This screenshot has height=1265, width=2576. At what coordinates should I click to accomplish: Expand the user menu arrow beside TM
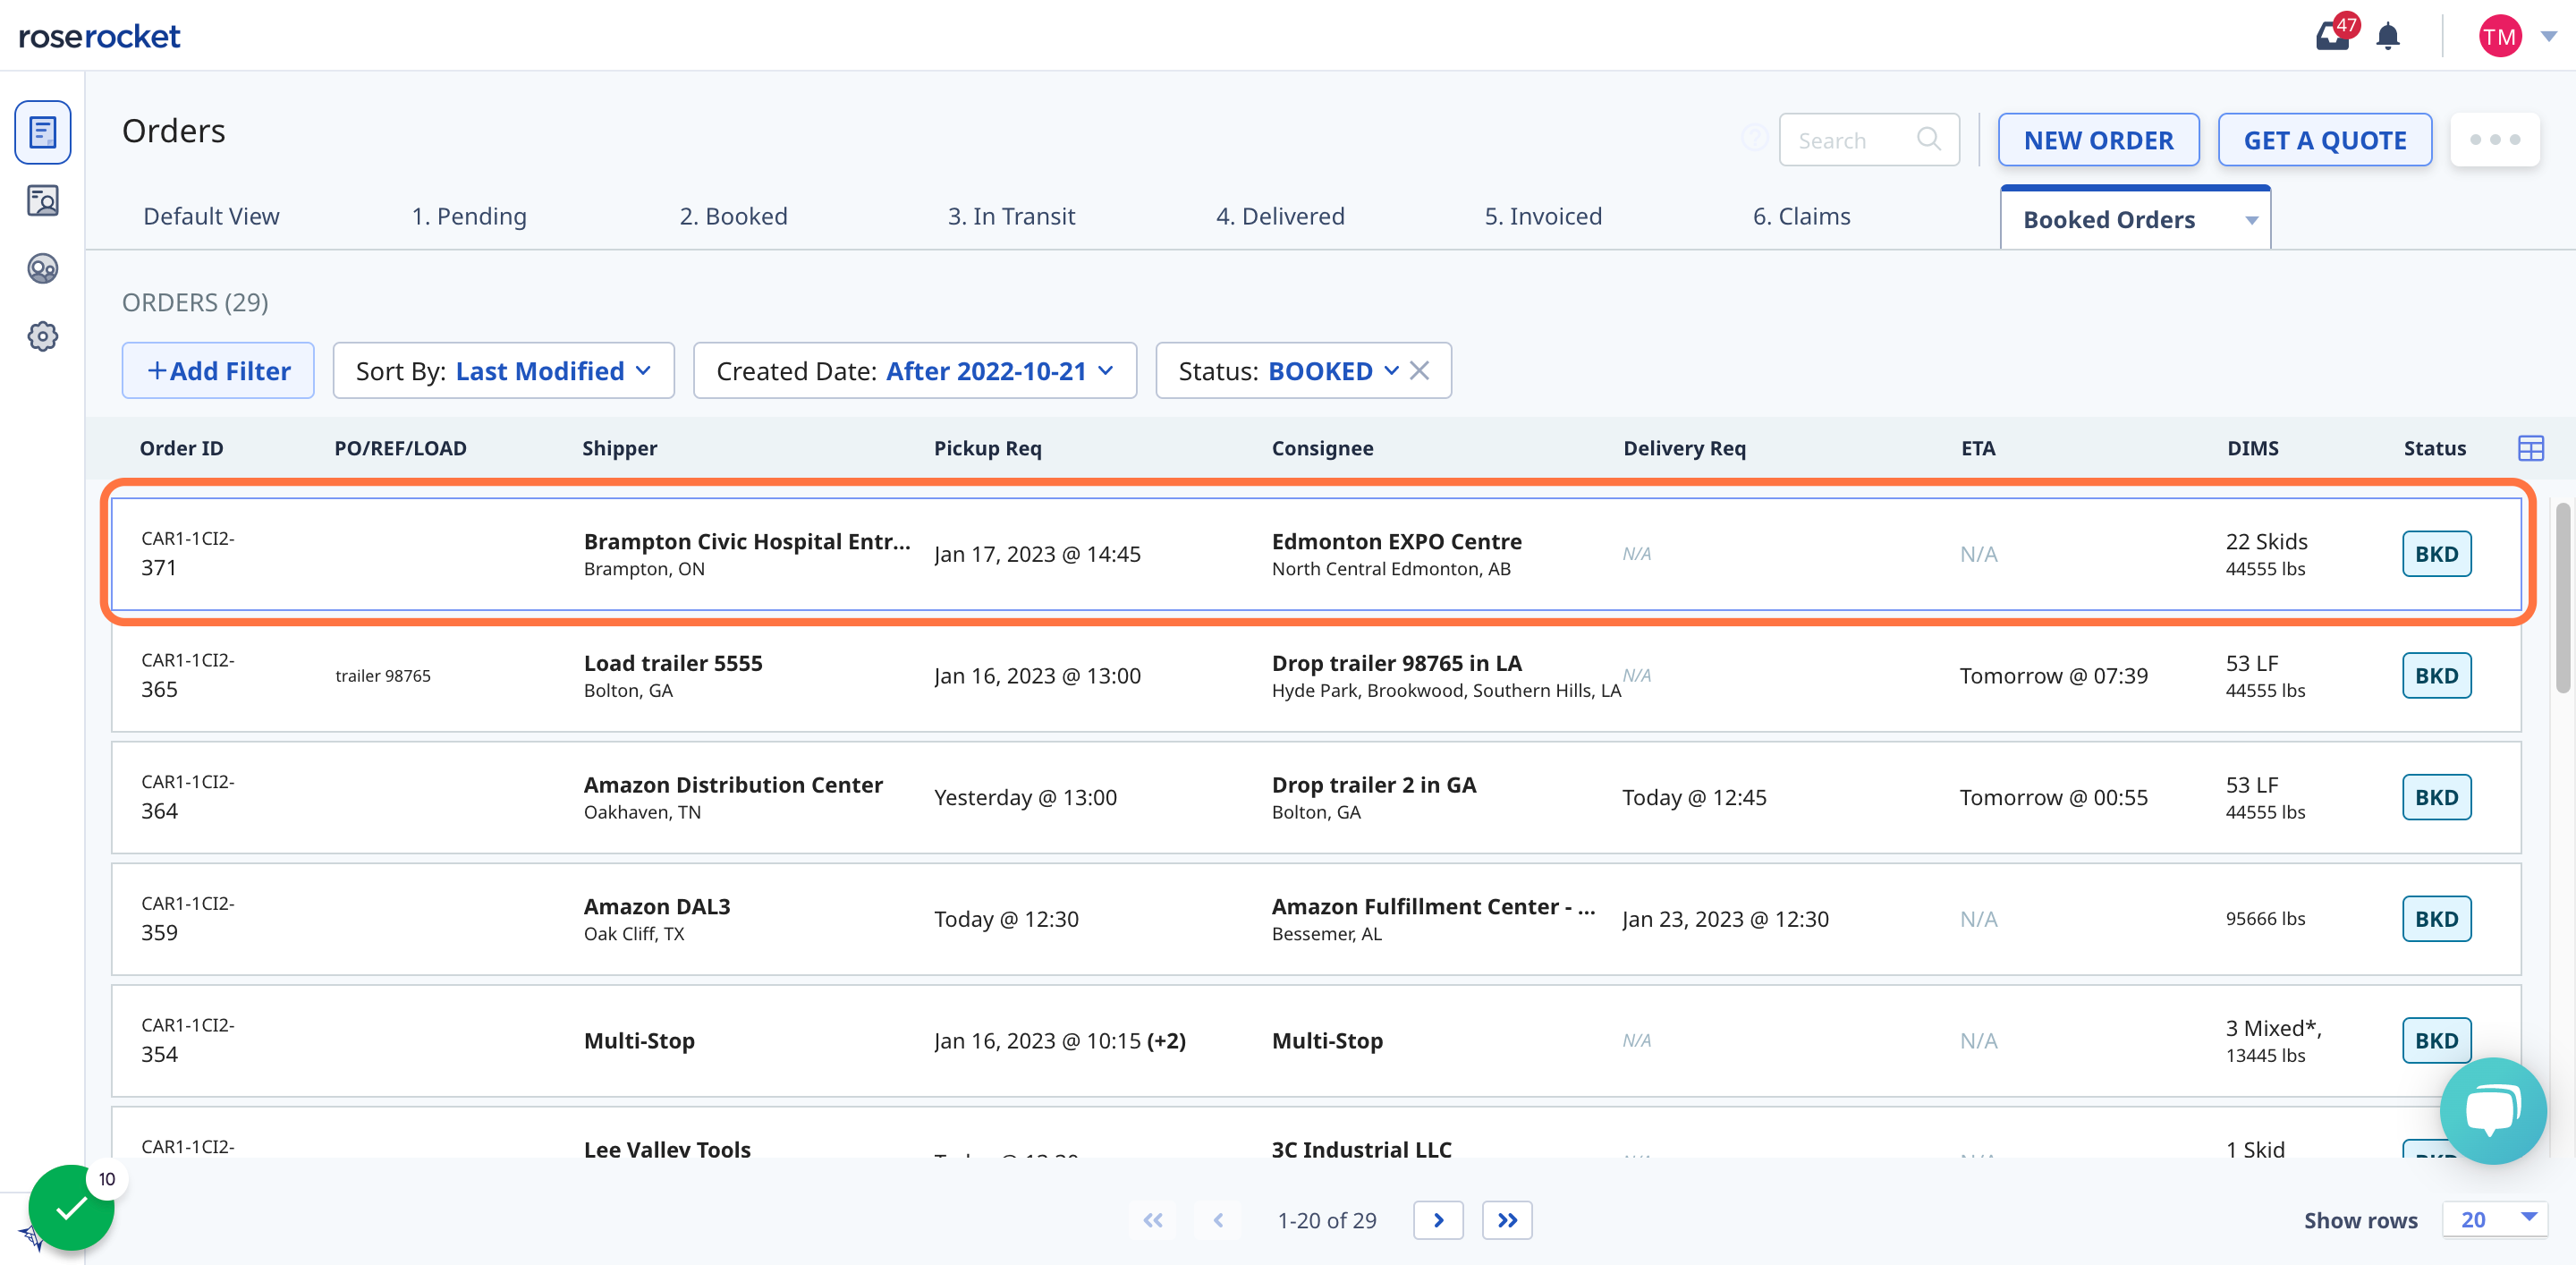point(2548,36)
